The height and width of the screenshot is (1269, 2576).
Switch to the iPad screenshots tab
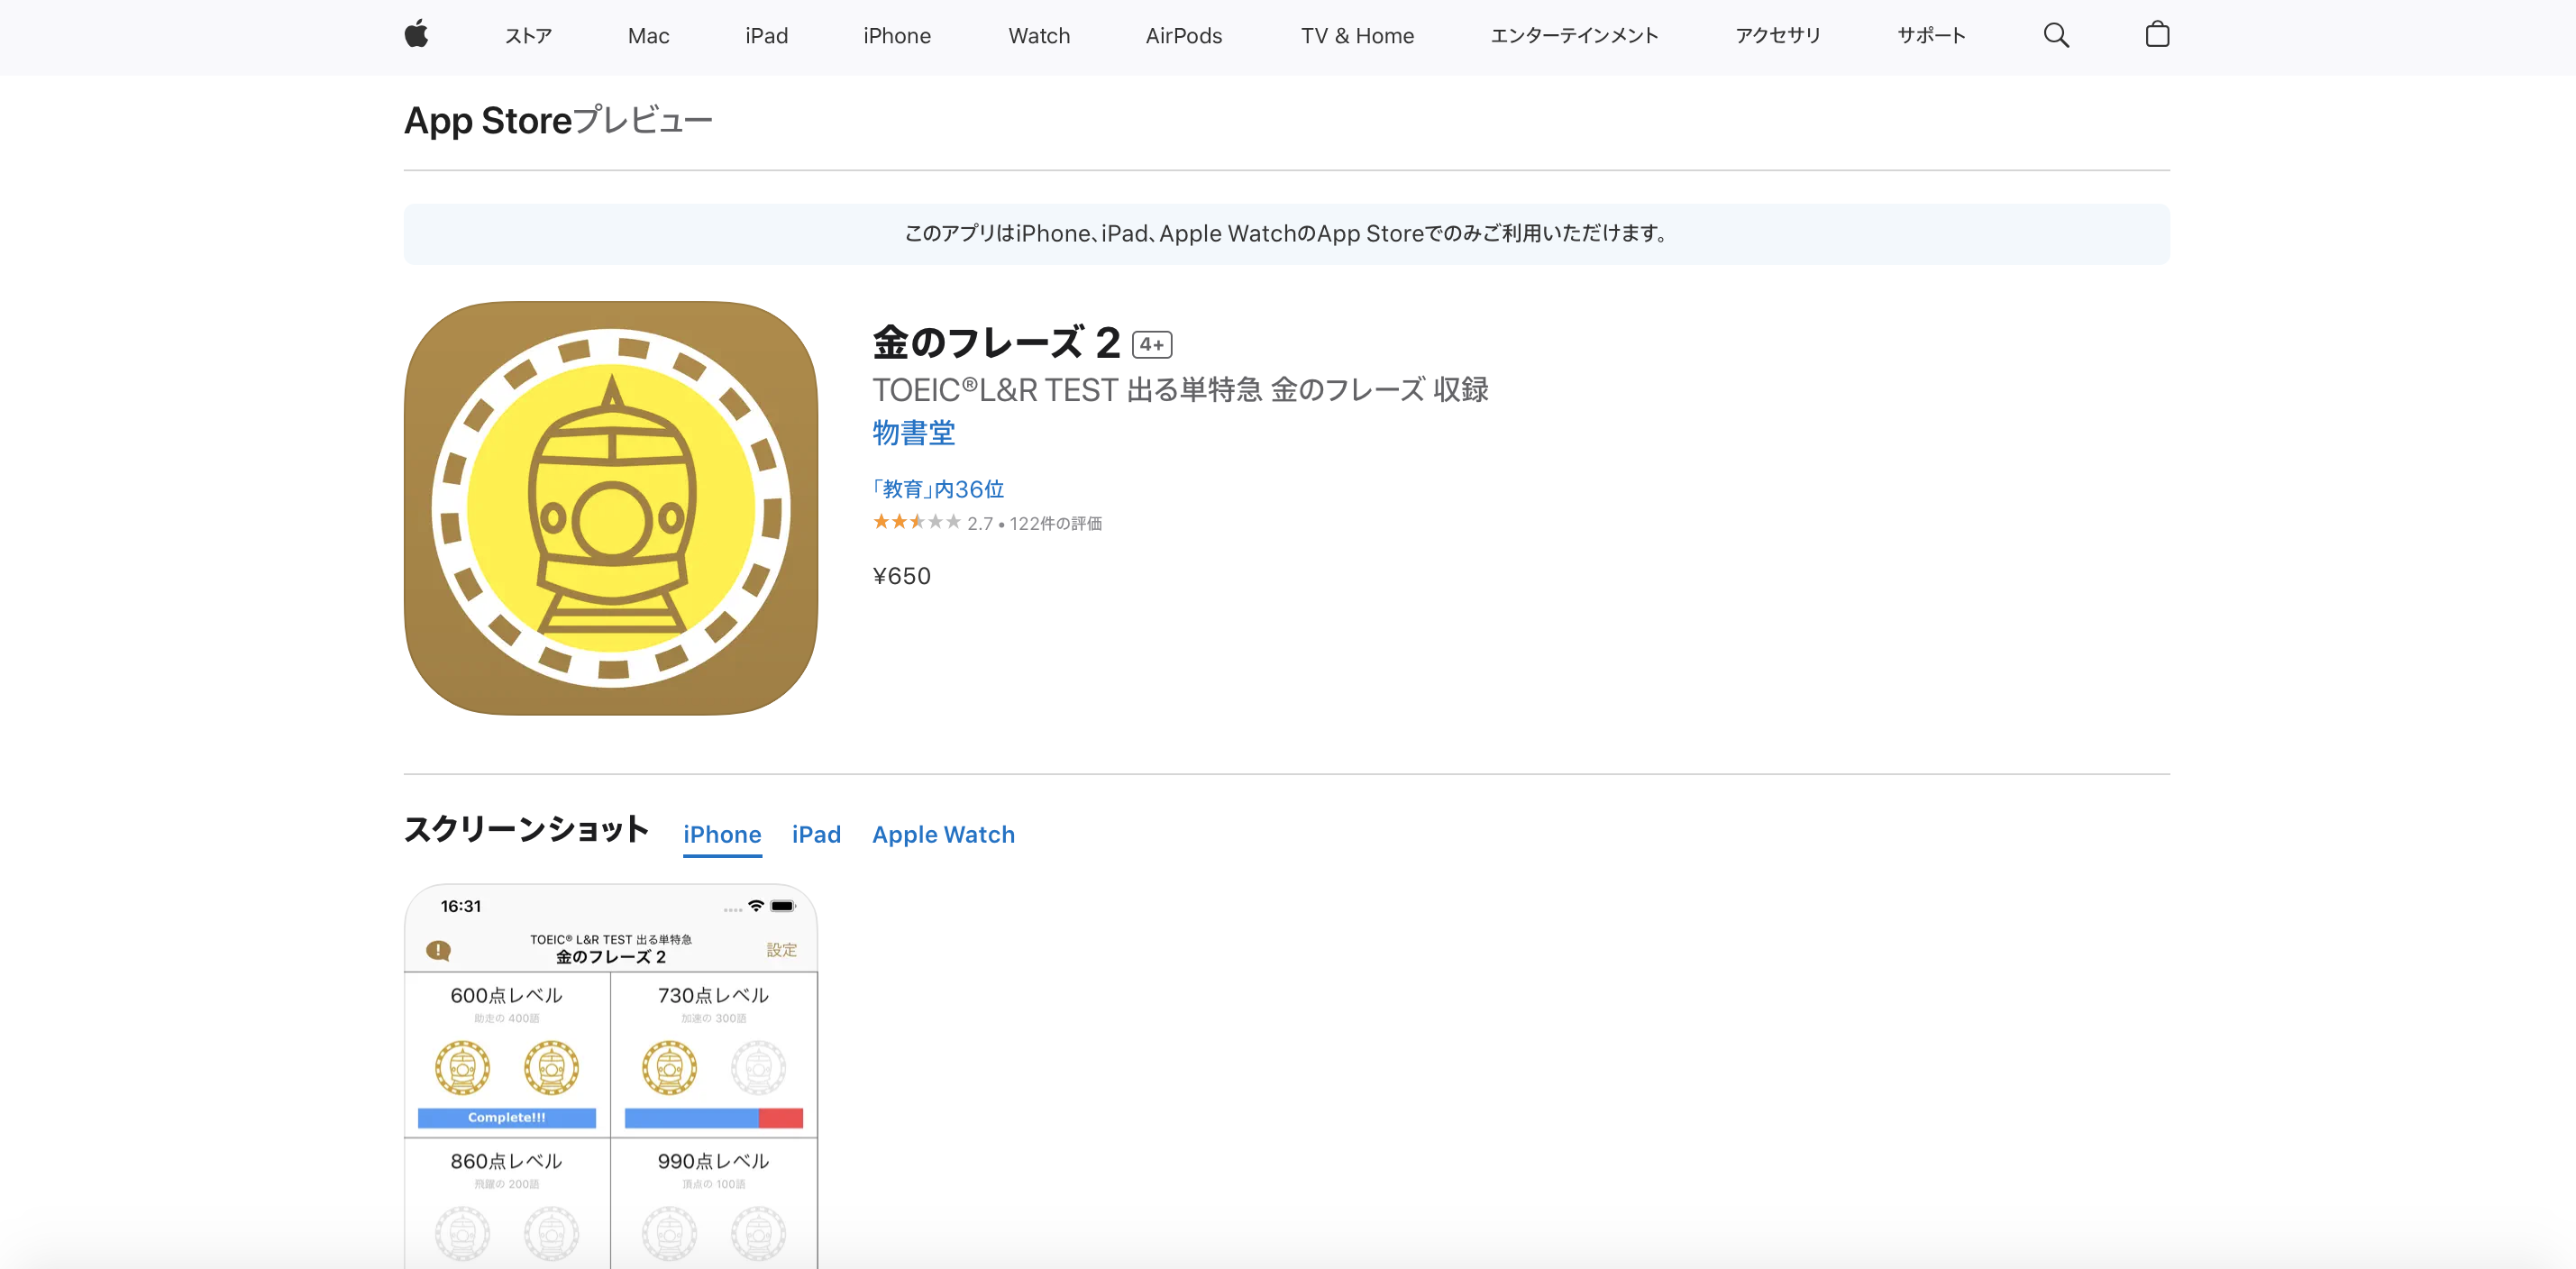click(816, 834)
